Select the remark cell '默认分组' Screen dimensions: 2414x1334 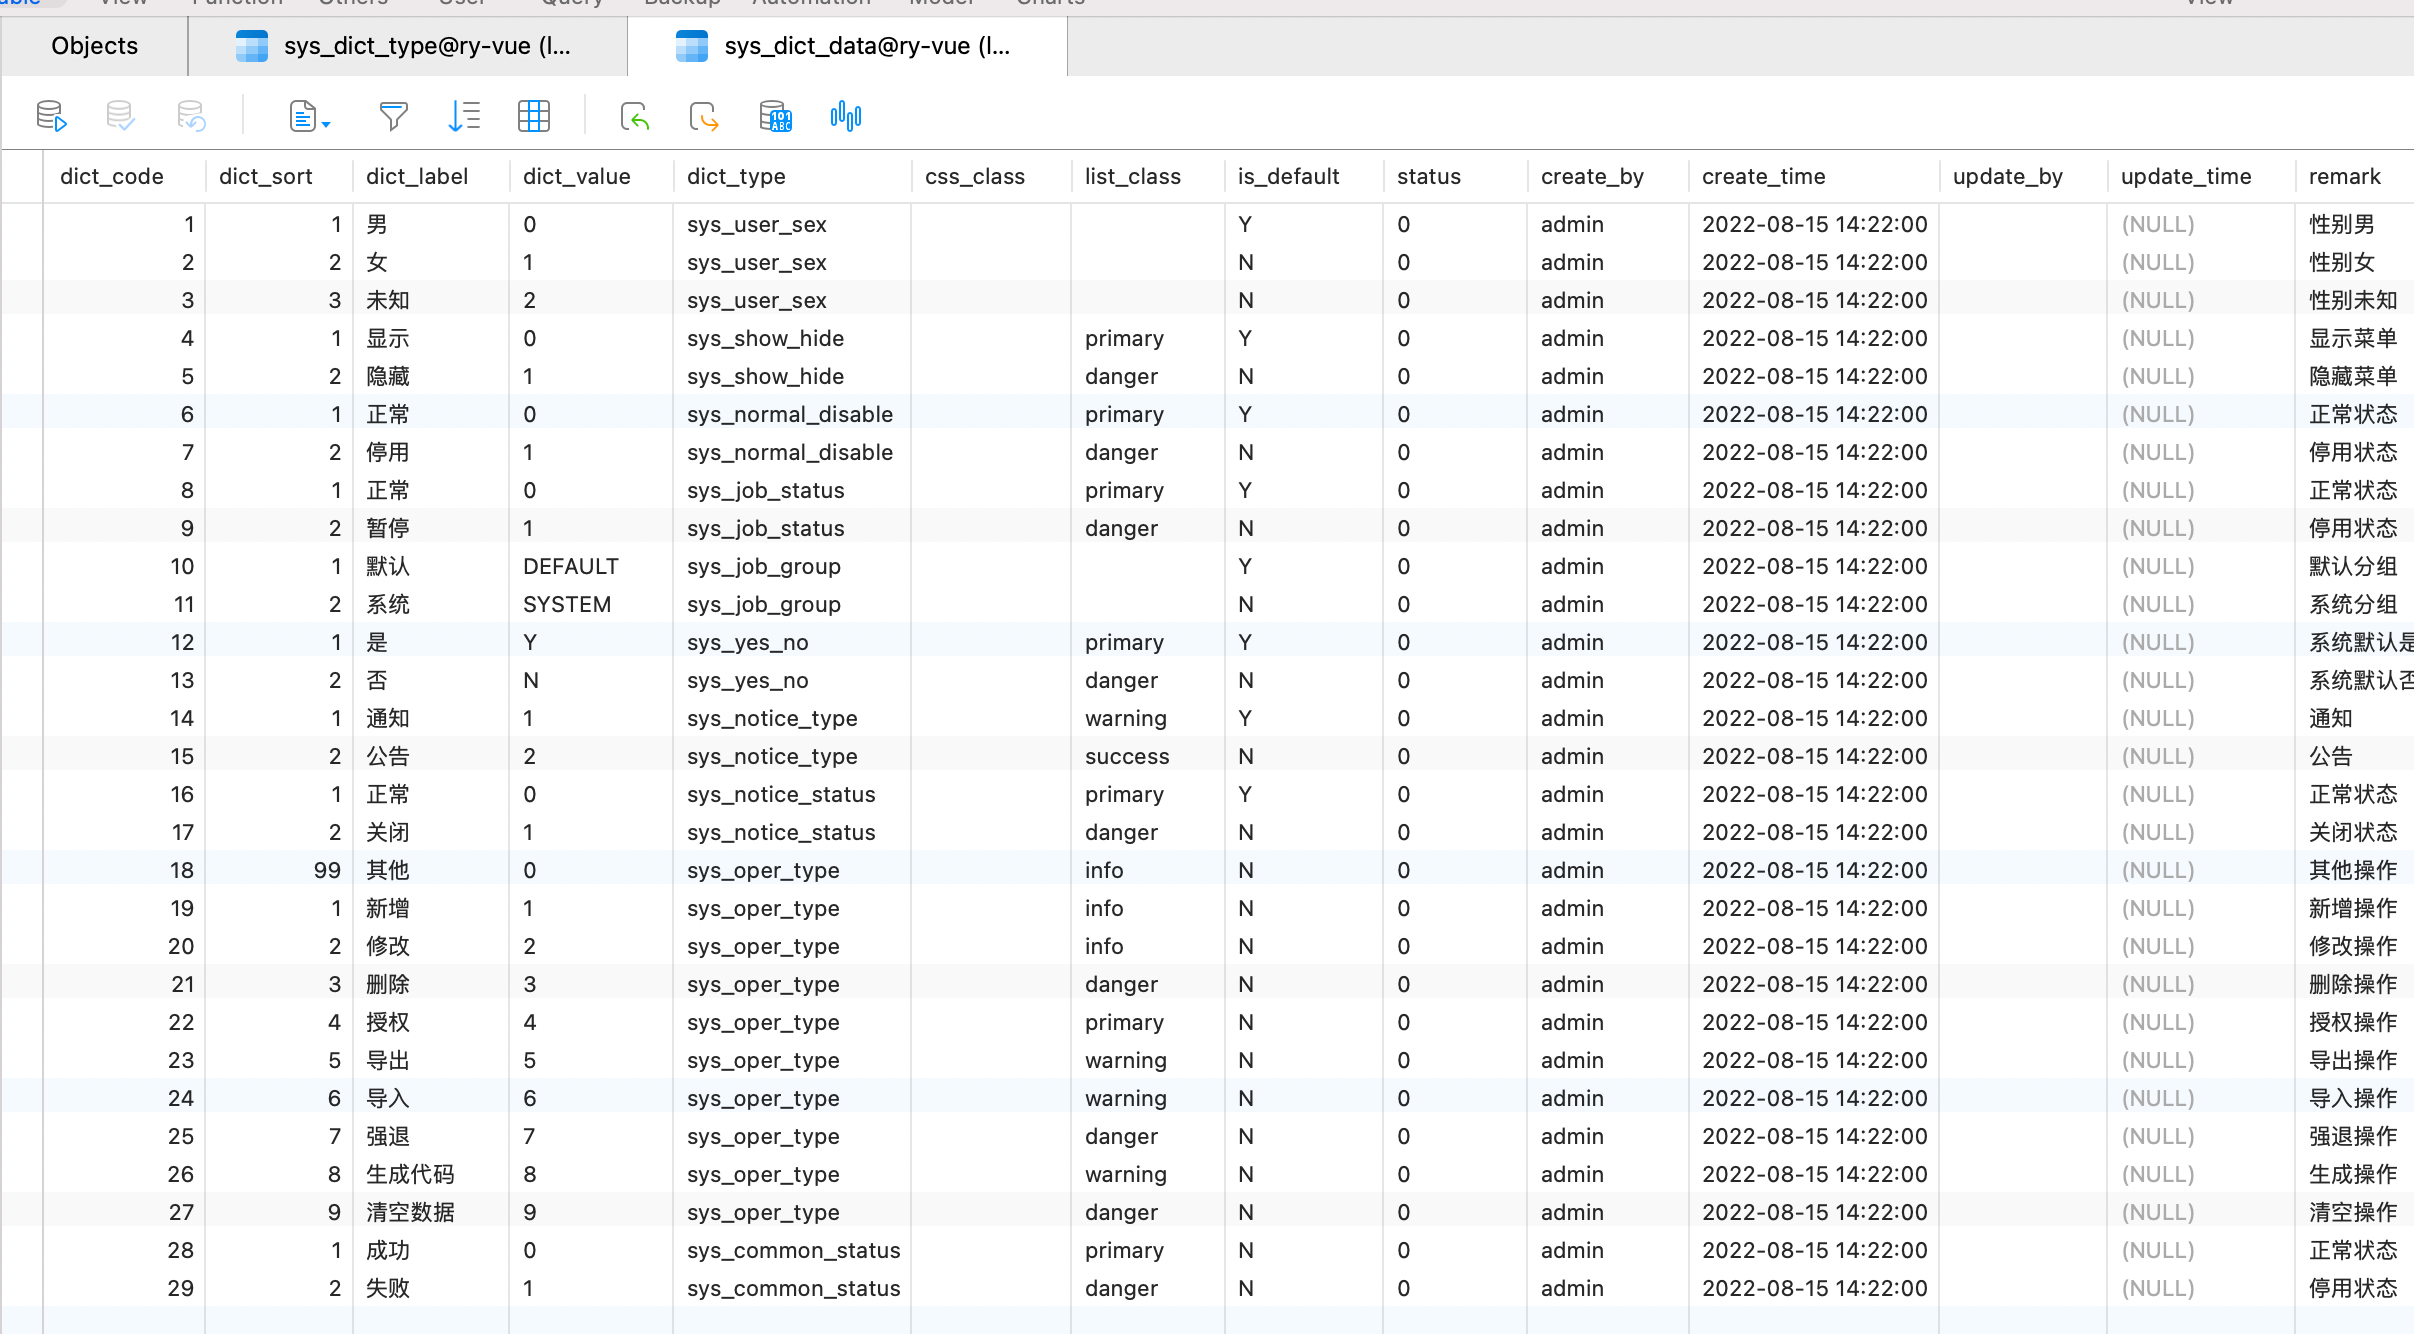click(2354, 566)
